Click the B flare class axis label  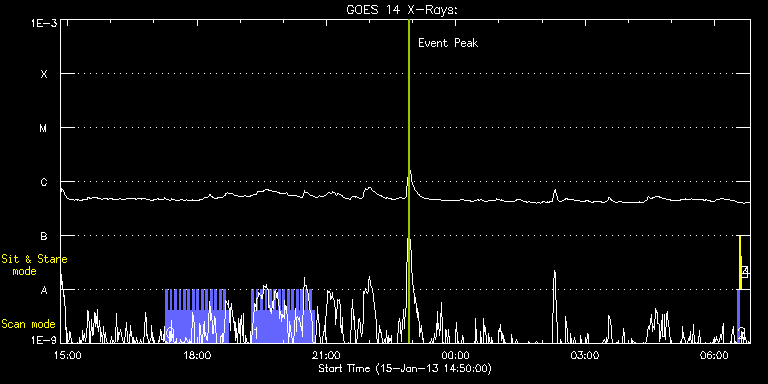(x=44, y=236)
